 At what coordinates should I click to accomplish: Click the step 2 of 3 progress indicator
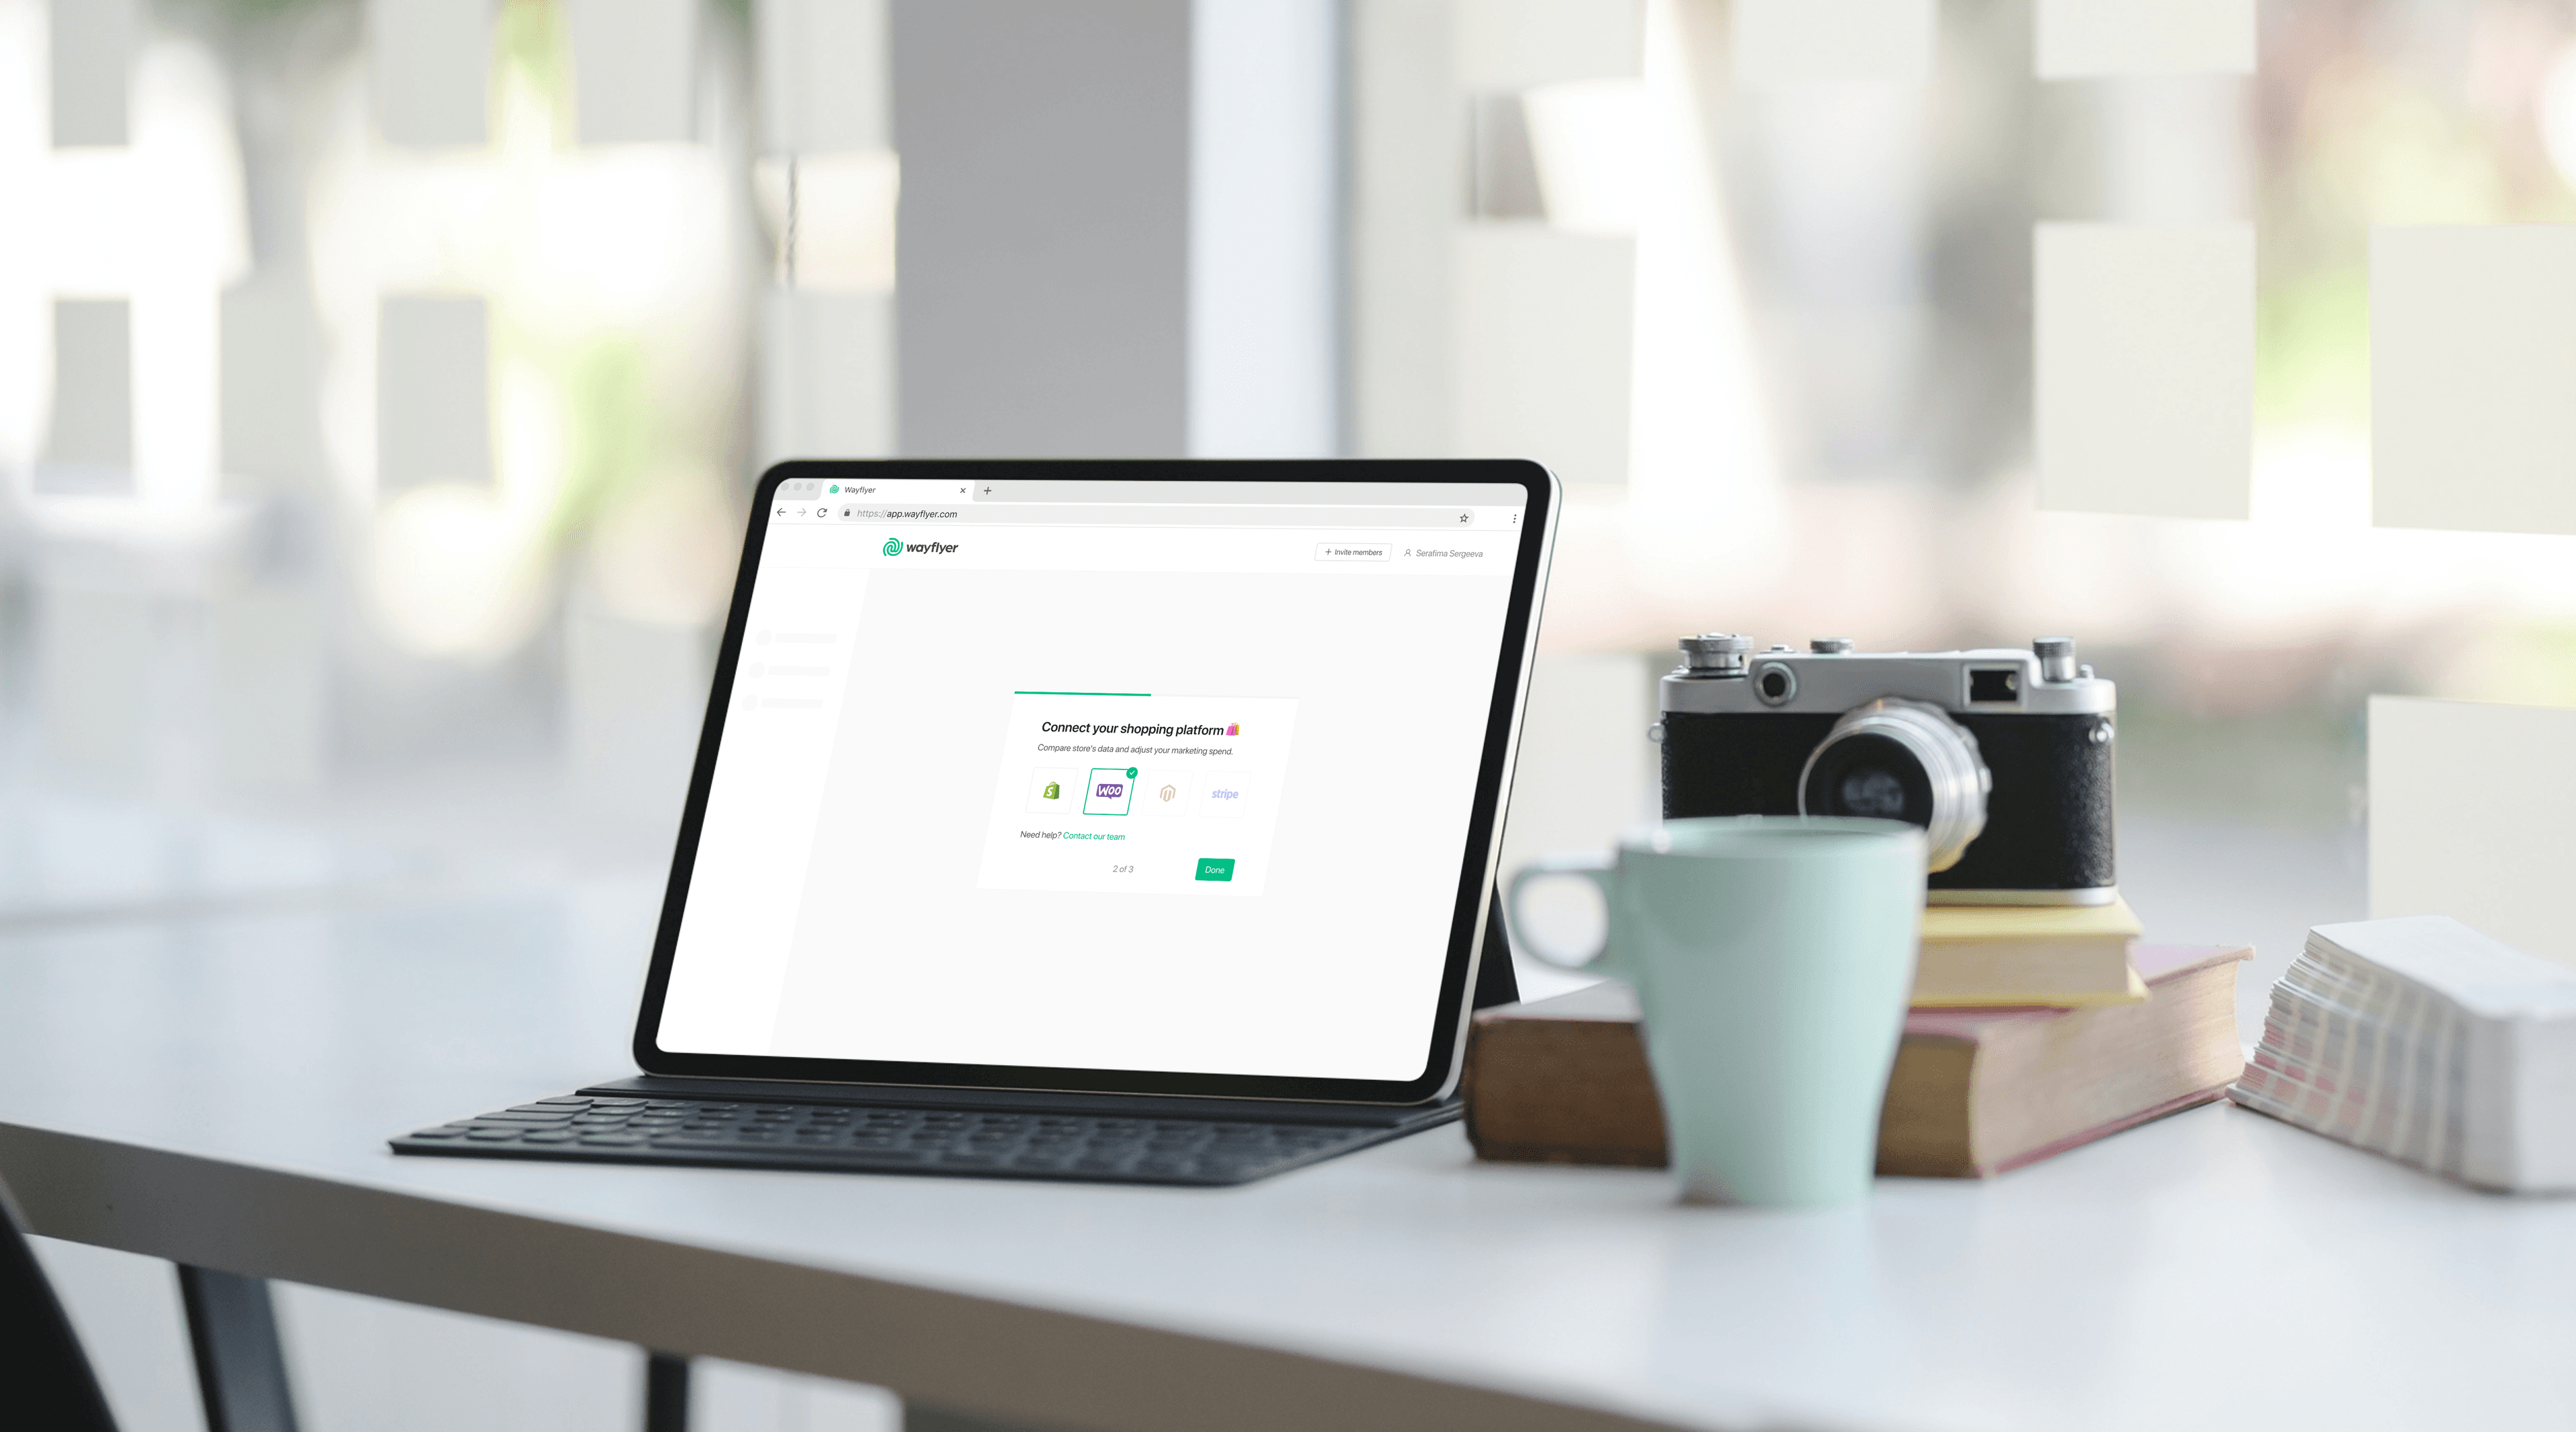[x=1123, y=869]
